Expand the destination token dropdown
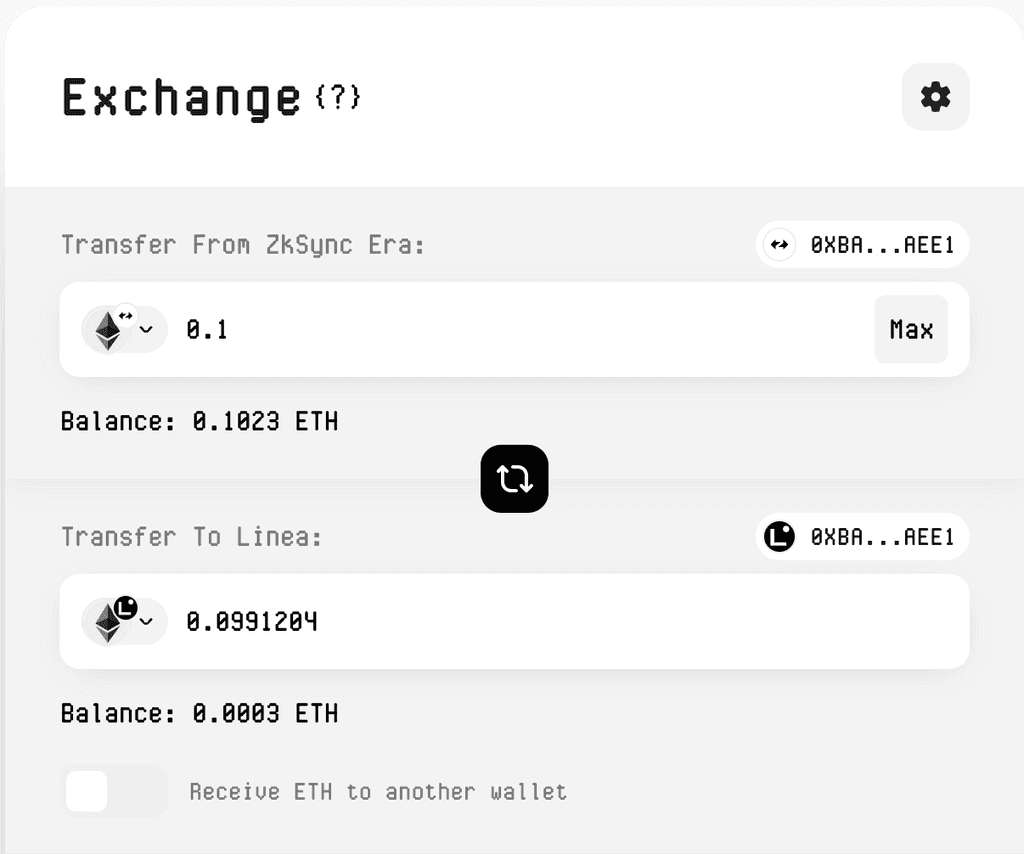Screen dimensions: 1024x854 click(144, 622)
